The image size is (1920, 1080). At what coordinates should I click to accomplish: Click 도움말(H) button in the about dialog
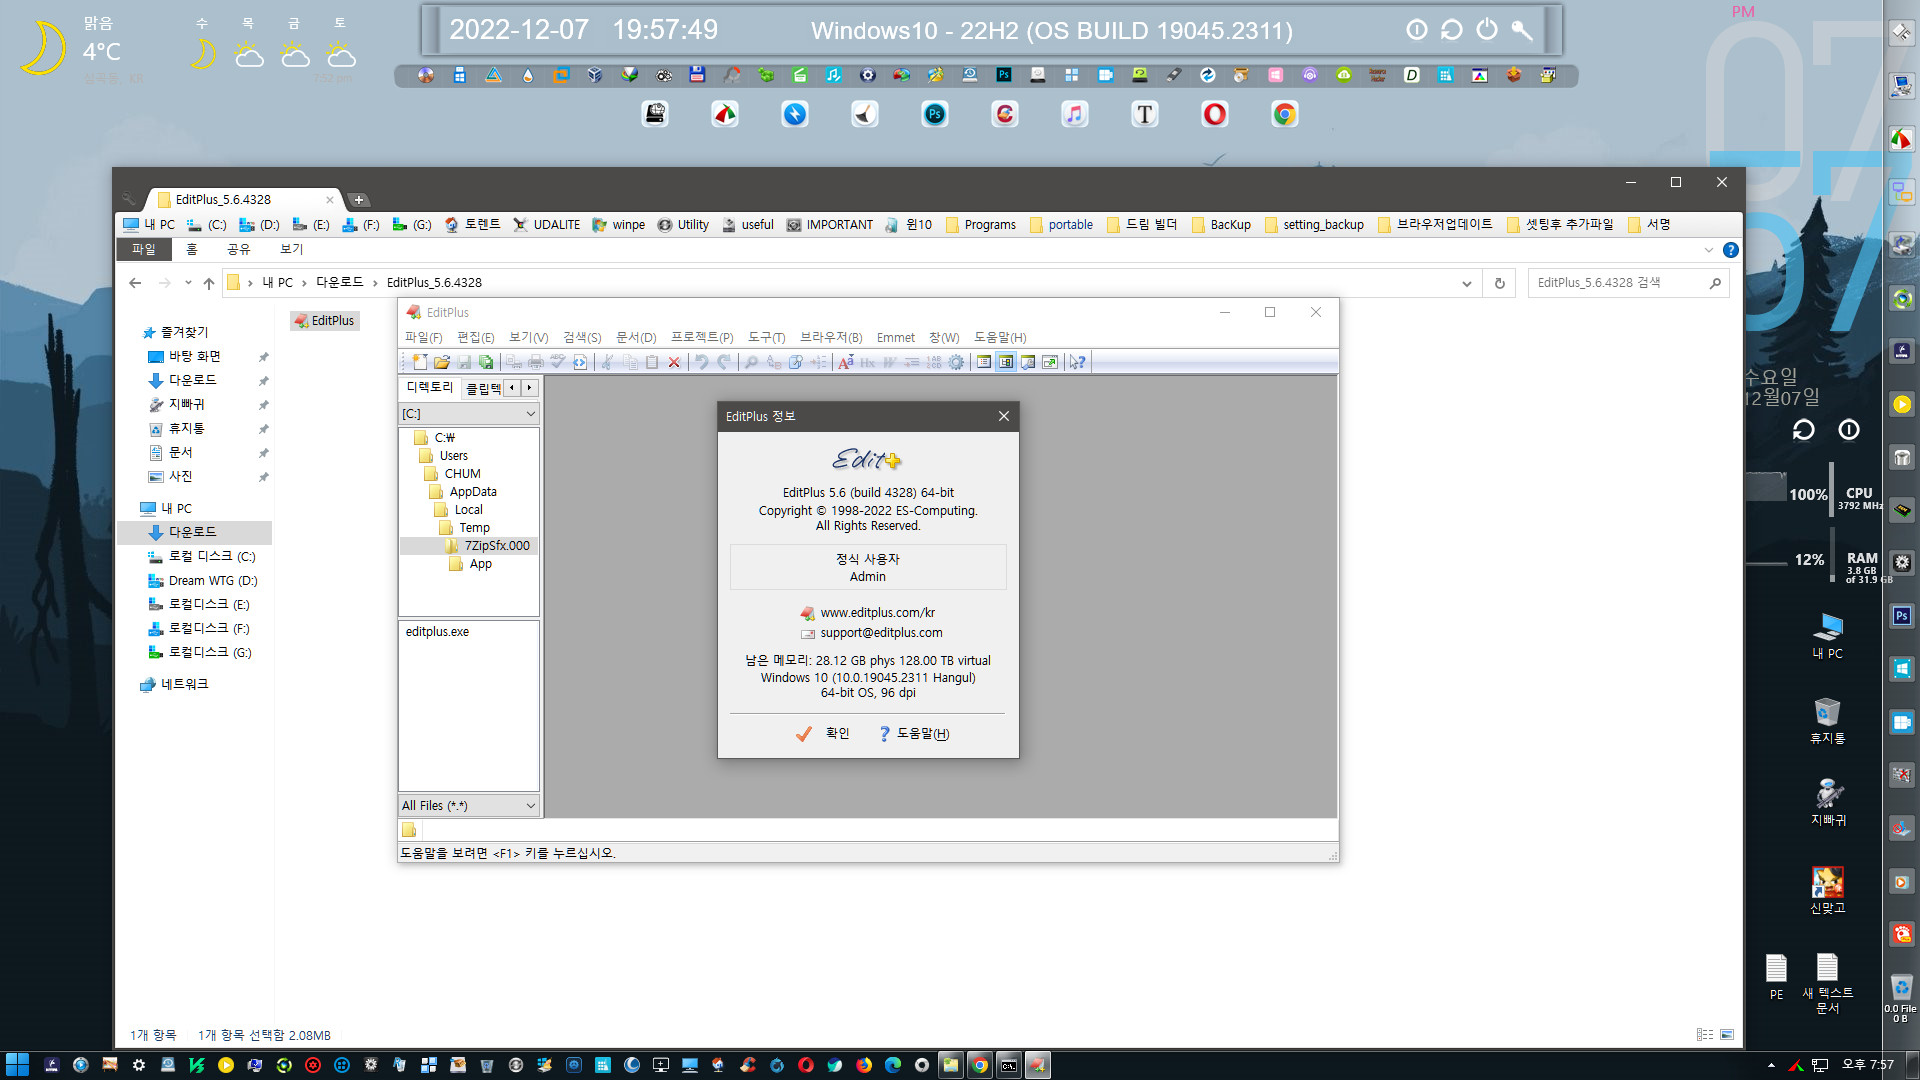914,734
